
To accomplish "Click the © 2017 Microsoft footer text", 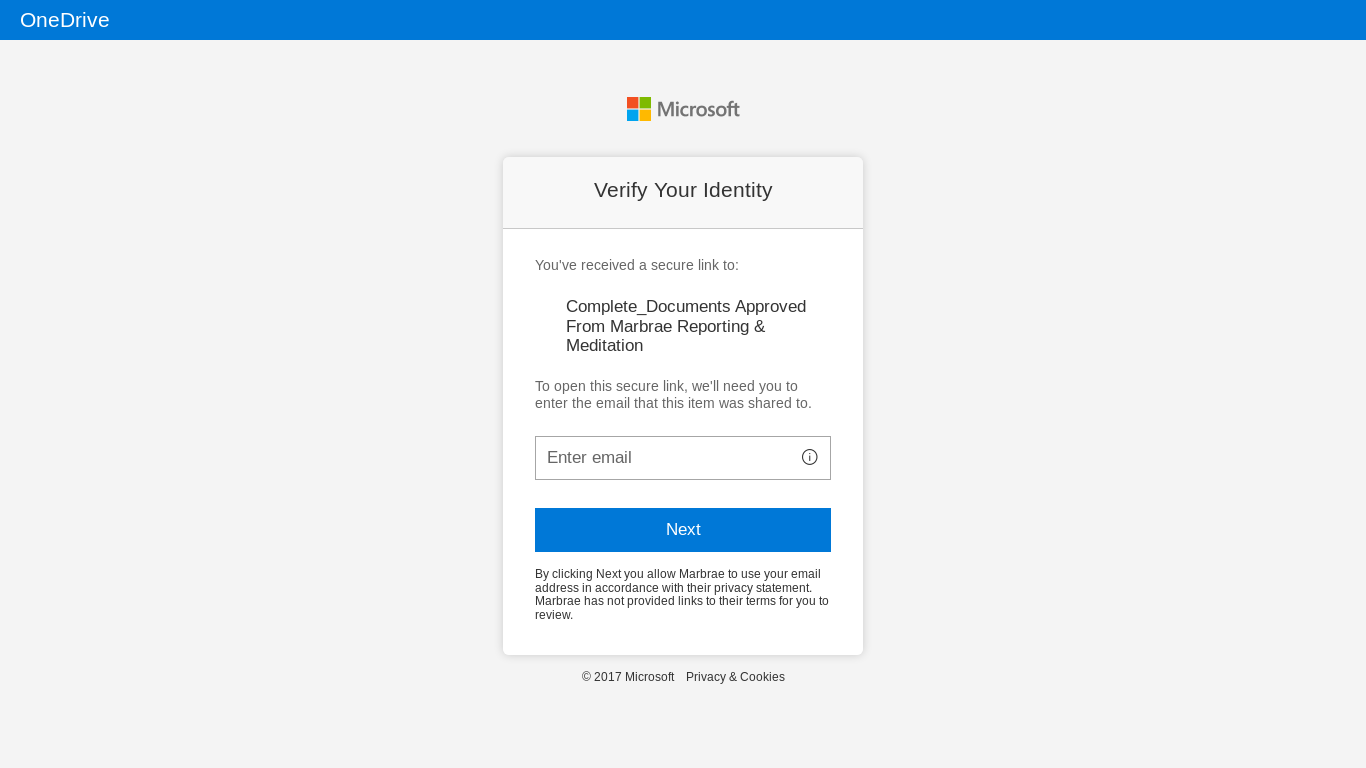I will click(x=628, y=677).
